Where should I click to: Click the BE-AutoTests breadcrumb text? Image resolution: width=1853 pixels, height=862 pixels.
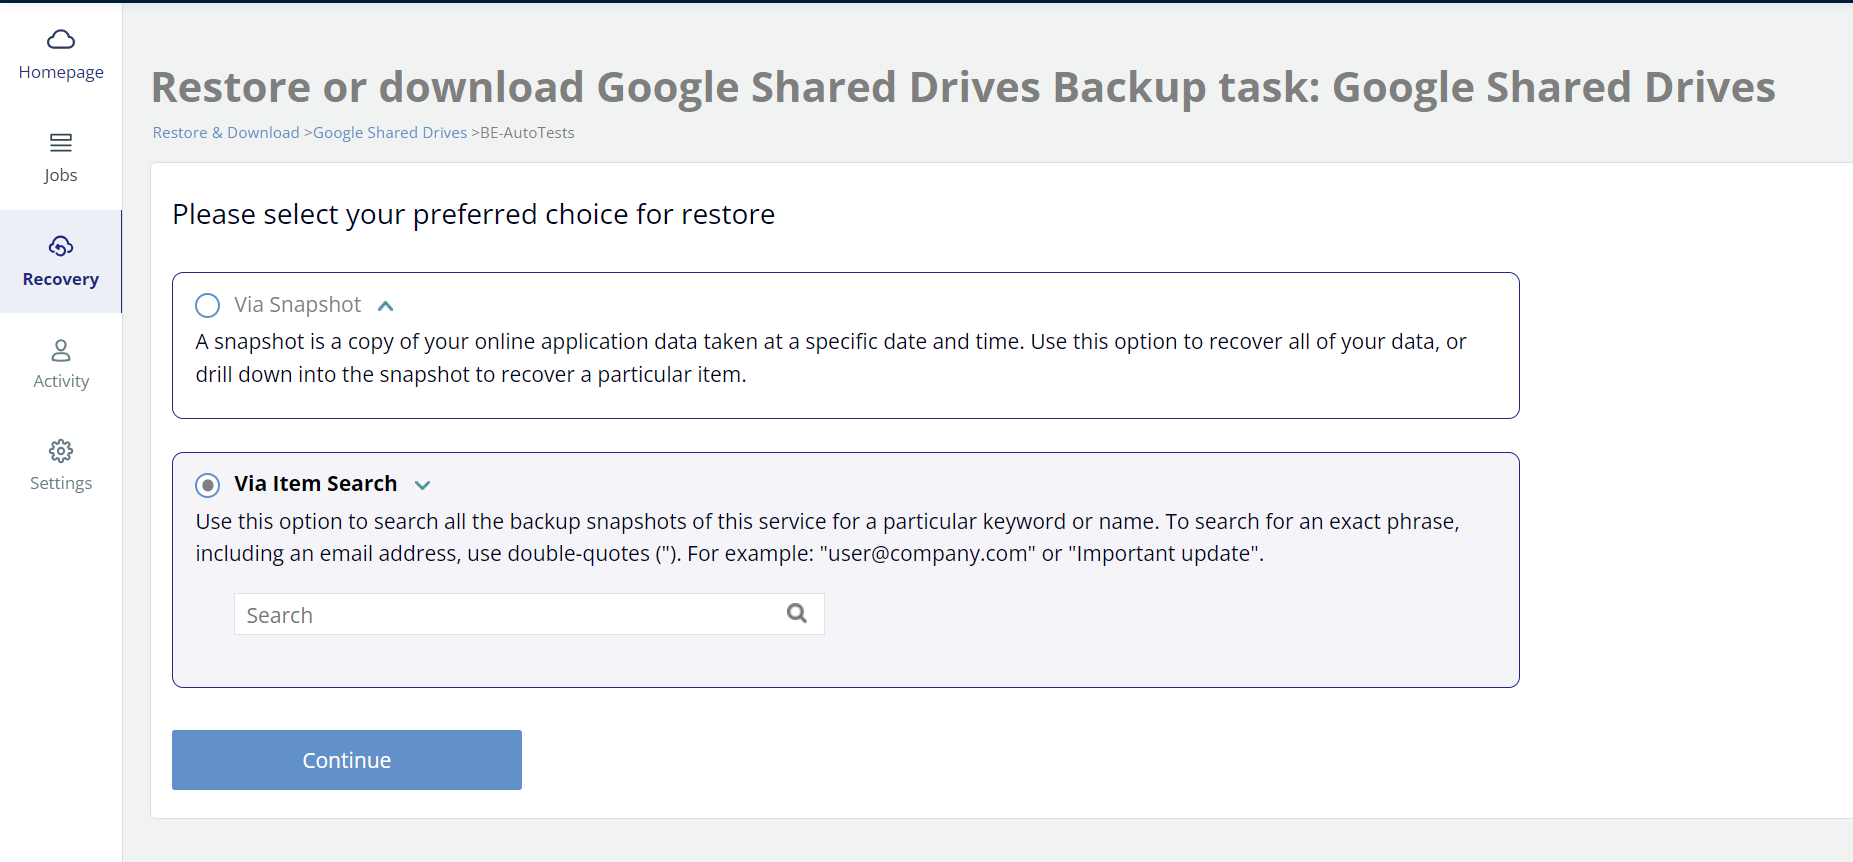coord(527,132)
